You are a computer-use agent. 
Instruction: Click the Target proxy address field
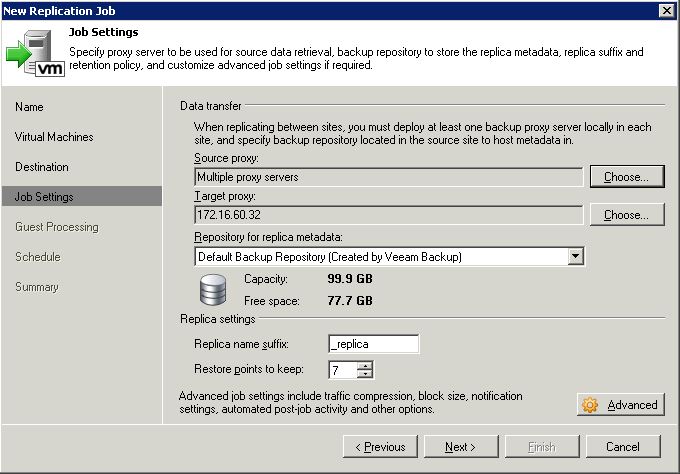tap(389, 215)
